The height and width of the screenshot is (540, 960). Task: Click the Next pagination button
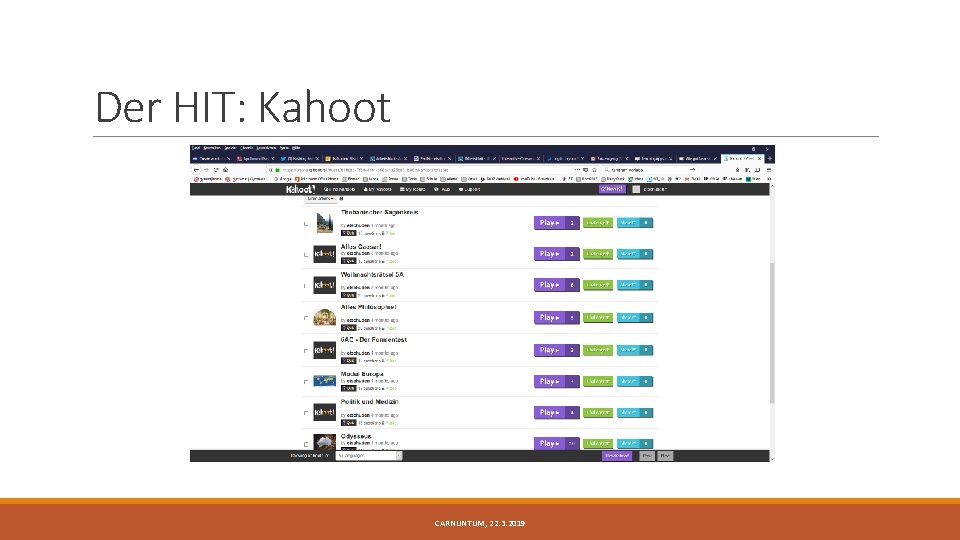tap(666, 456)
